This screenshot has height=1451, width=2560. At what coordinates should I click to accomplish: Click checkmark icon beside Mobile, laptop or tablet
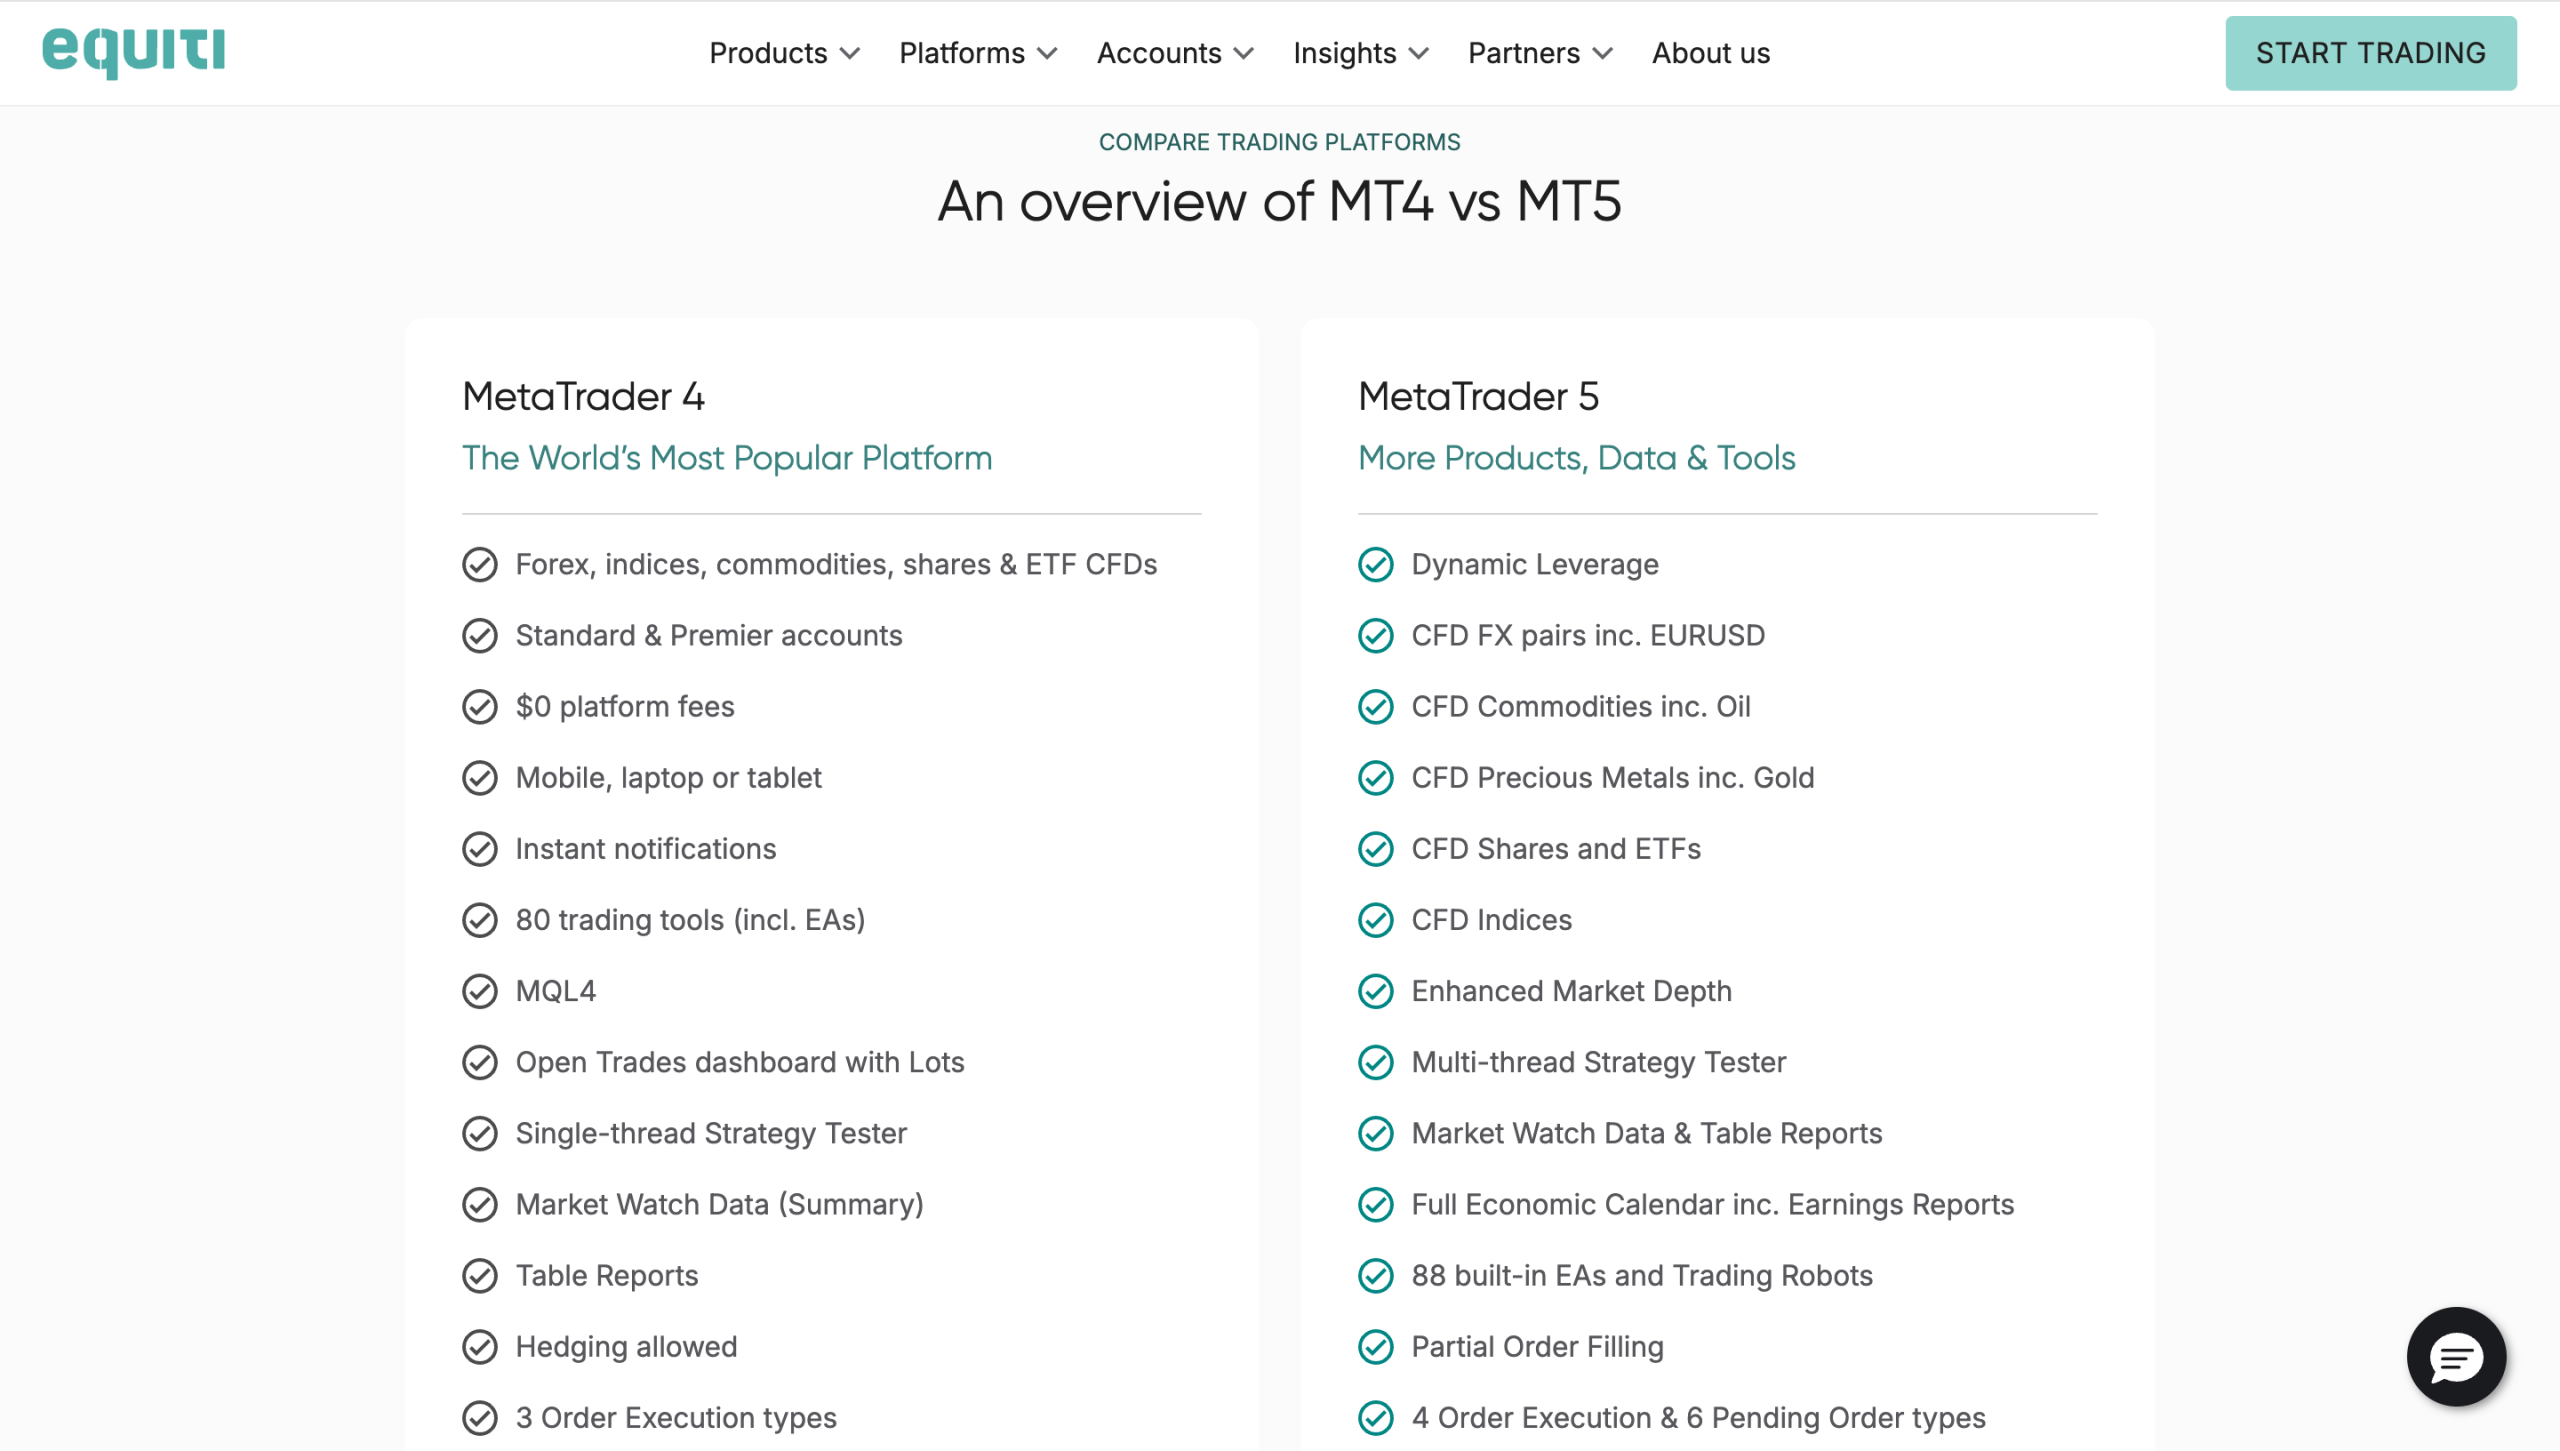pyautogui.click(x=480, y=778)
